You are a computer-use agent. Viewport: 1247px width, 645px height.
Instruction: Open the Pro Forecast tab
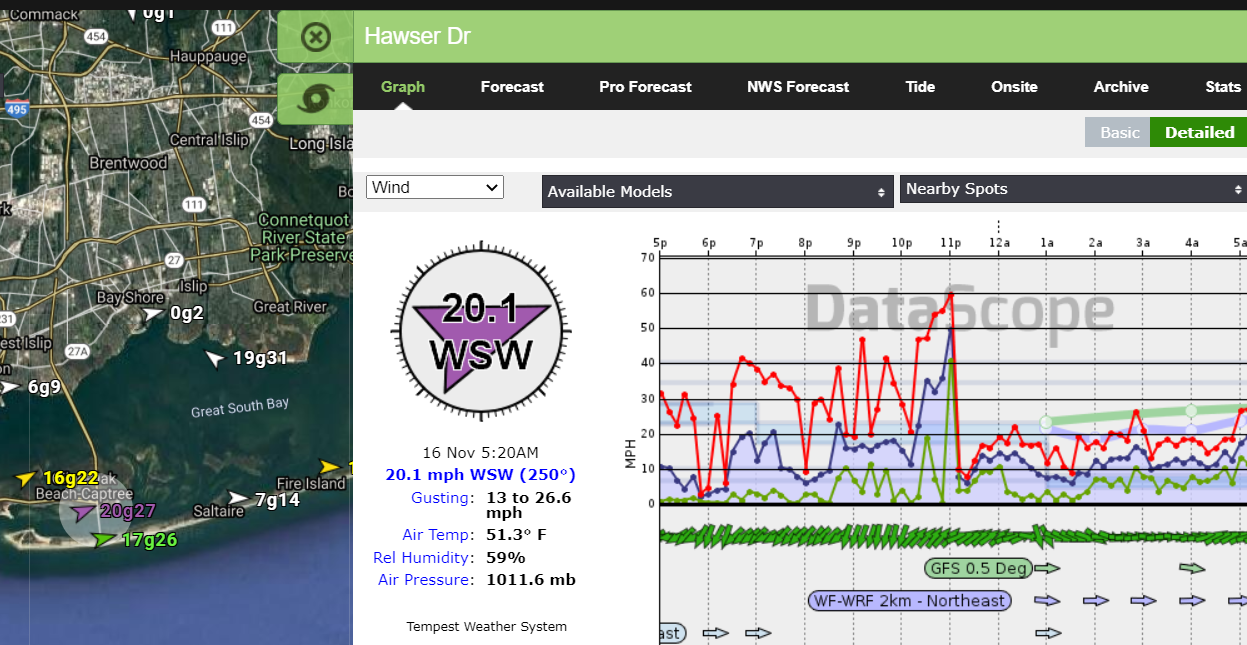point(645,87)
